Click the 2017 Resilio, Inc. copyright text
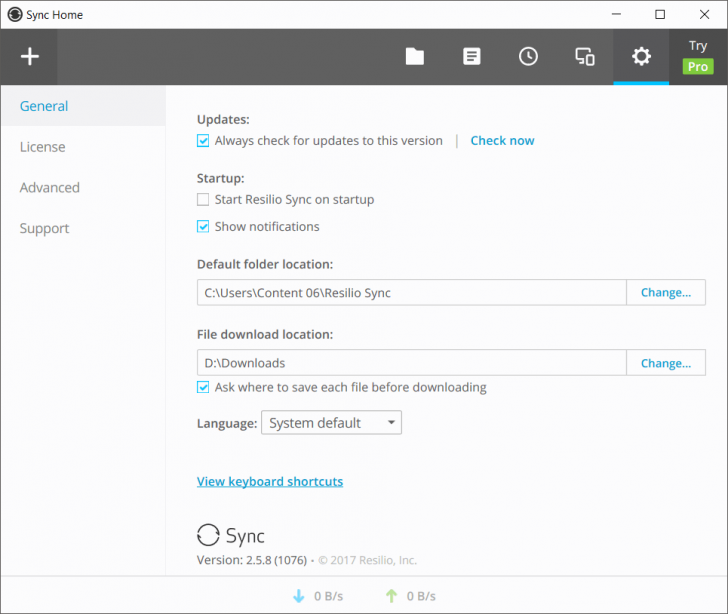728x614 pixels. coord(368,560)
